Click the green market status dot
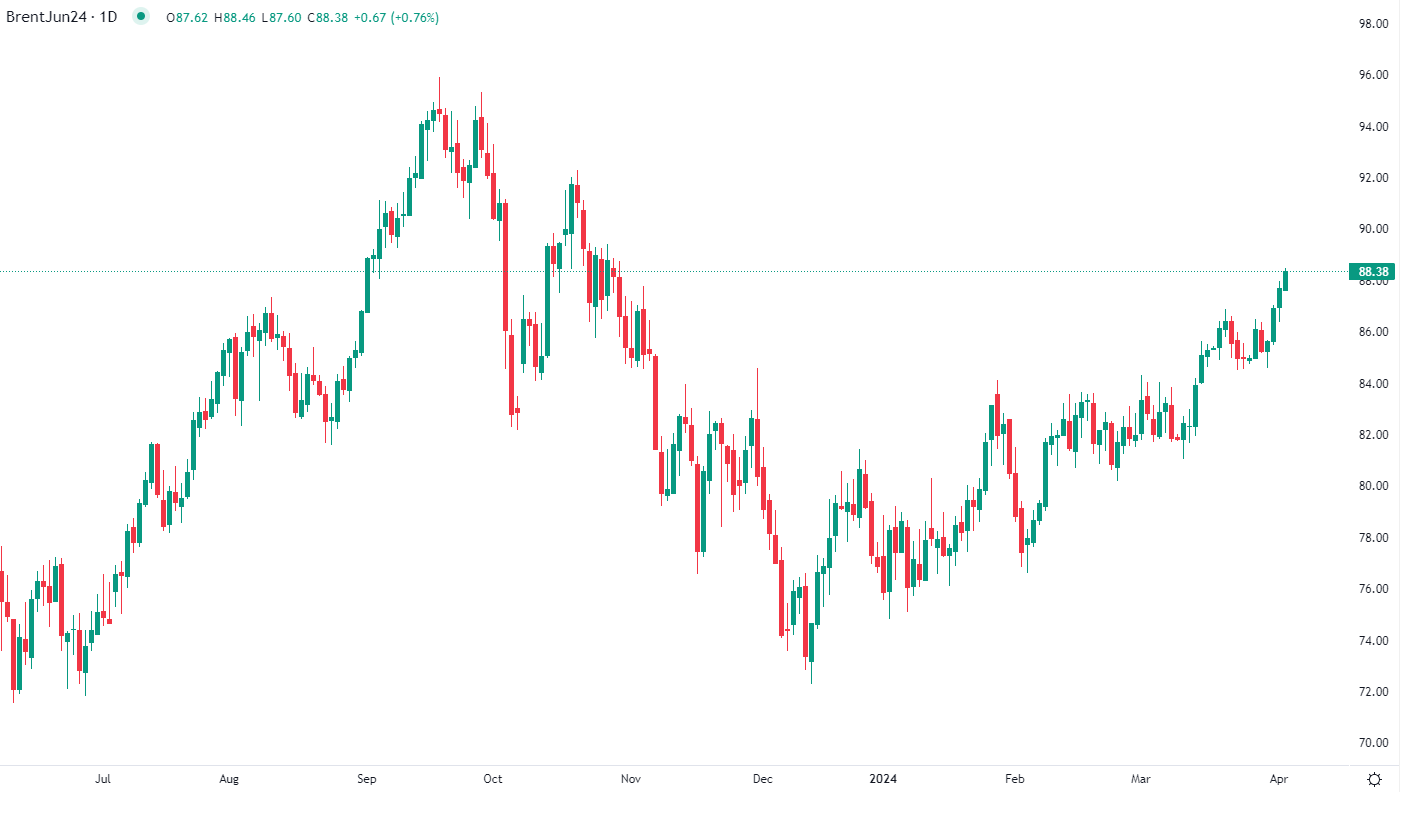1413x814 pixels. [x=140, y=17]
